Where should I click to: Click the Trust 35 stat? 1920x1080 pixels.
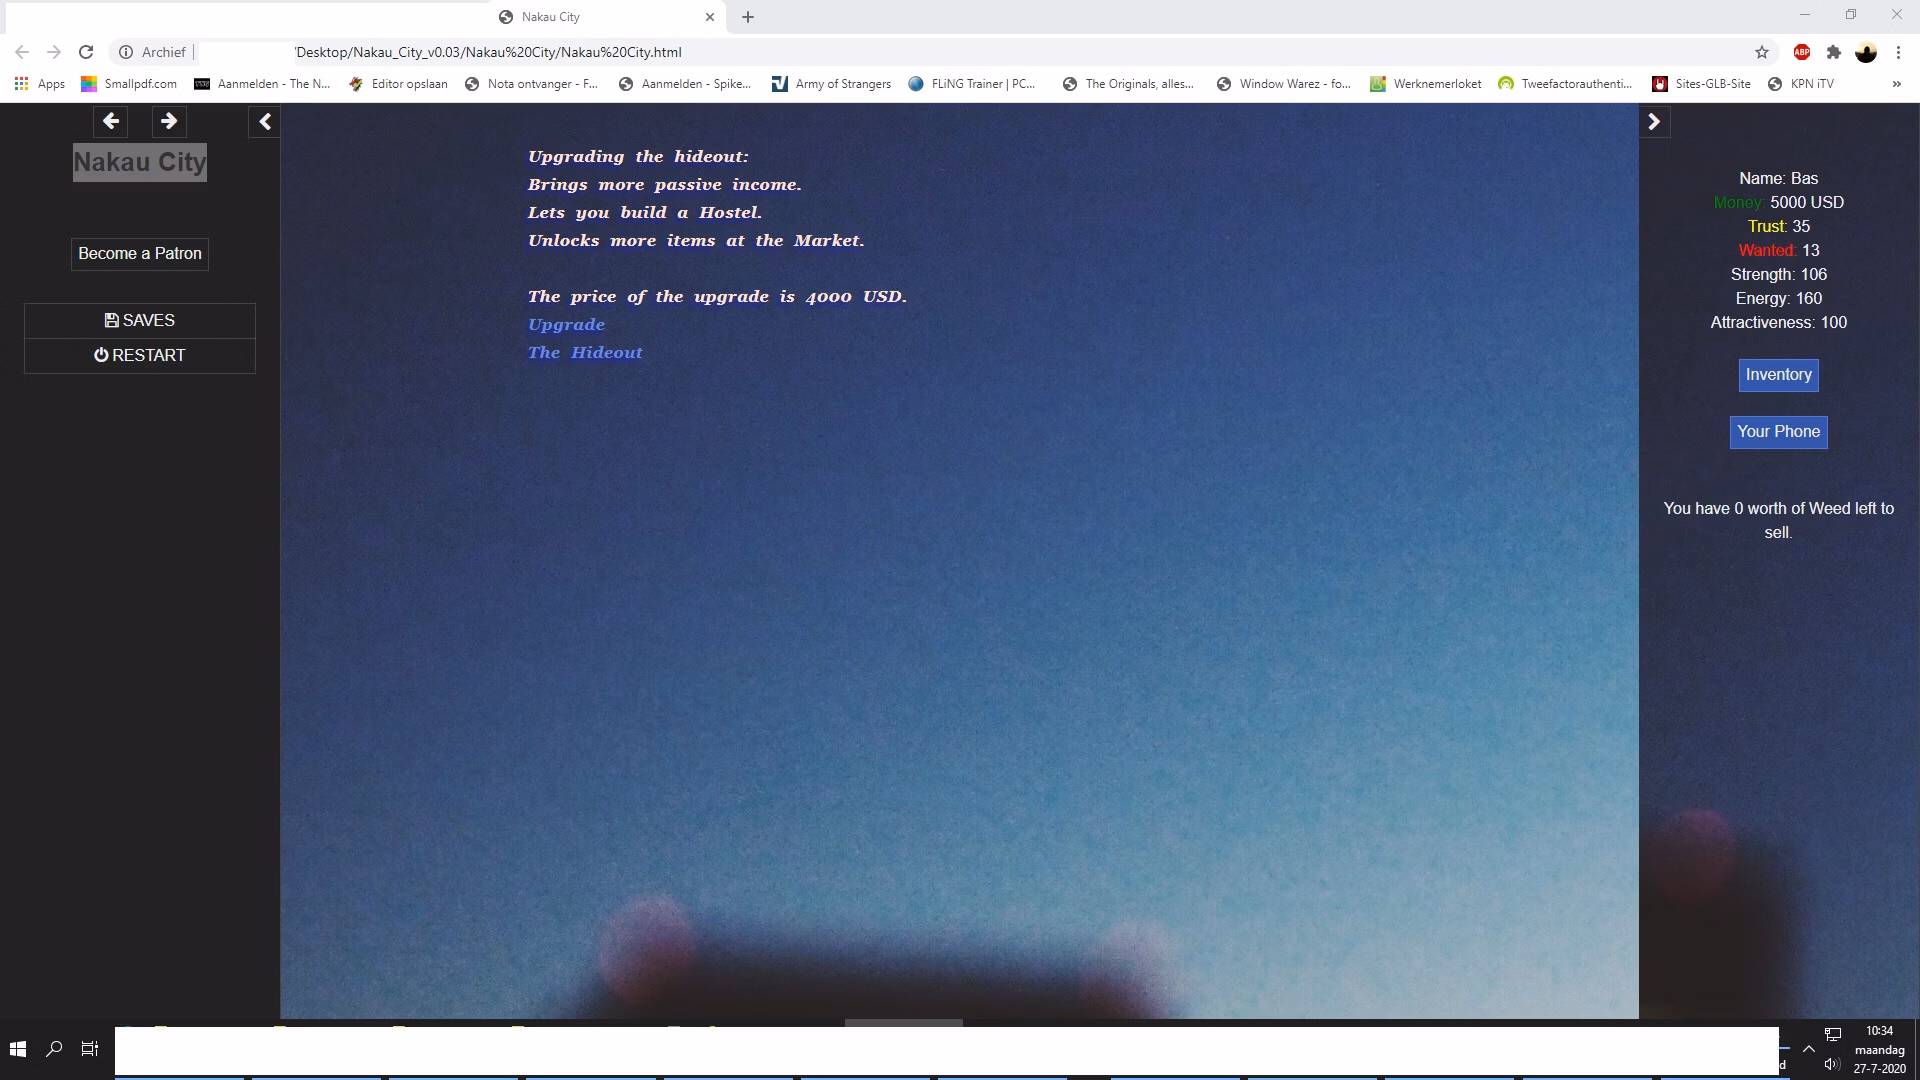click(x=1778, y=226)
